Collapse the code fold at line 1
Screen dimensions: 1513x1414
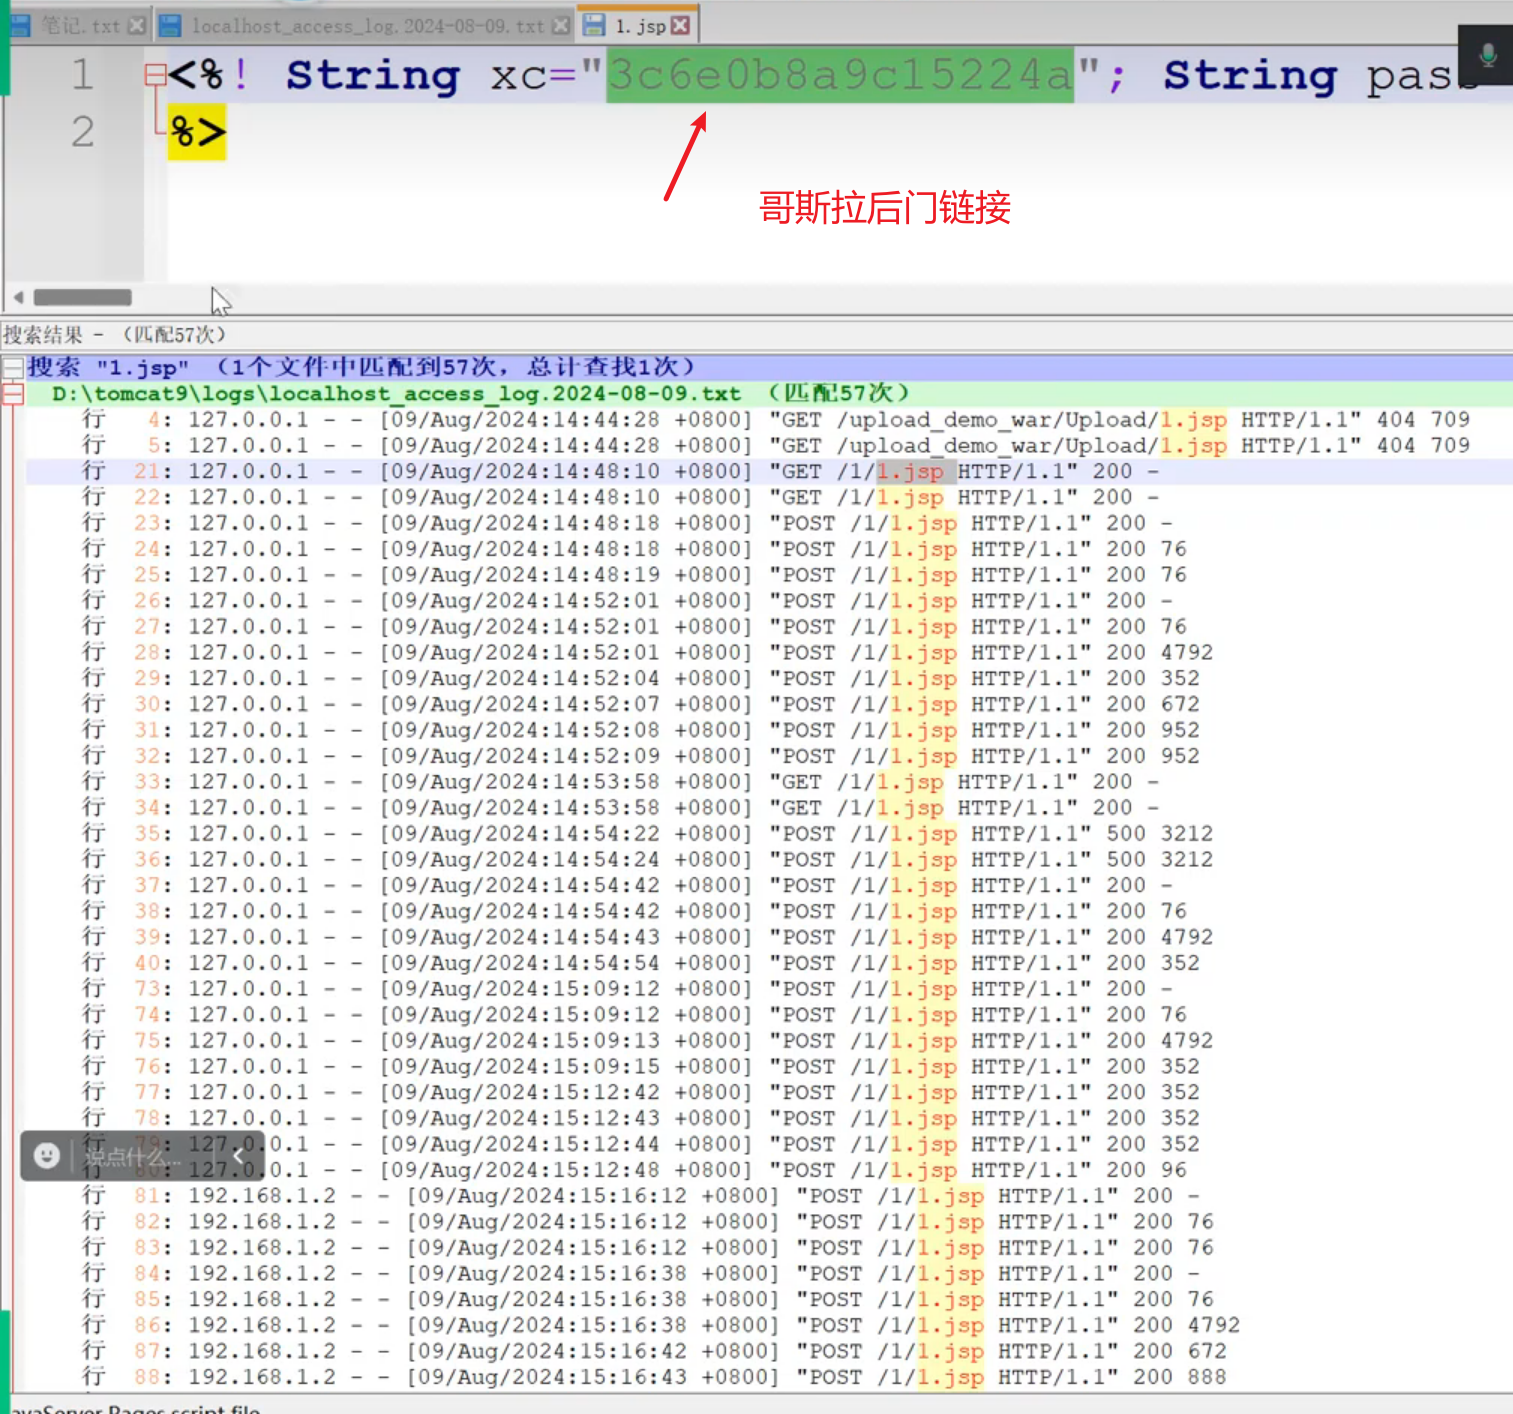[x=155, y=75]
